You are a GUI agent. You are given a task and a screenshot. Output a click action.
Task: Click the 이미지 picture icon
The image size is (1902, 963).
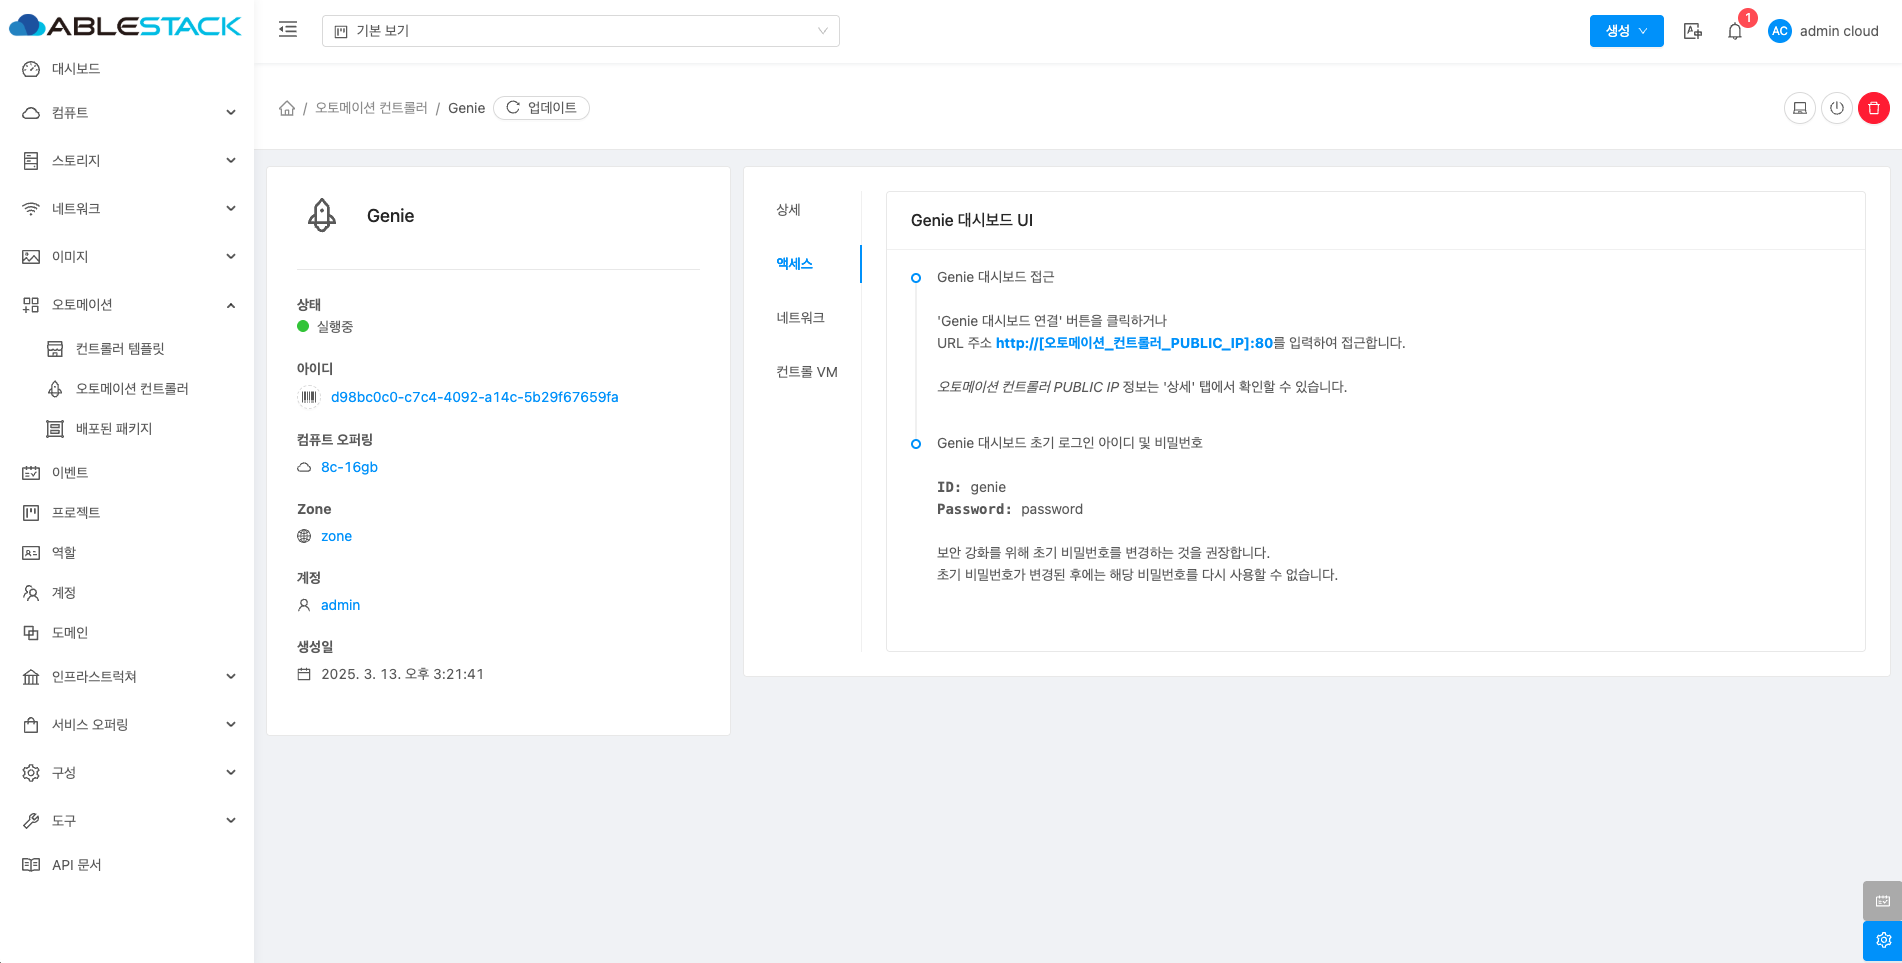pos(31,257)
